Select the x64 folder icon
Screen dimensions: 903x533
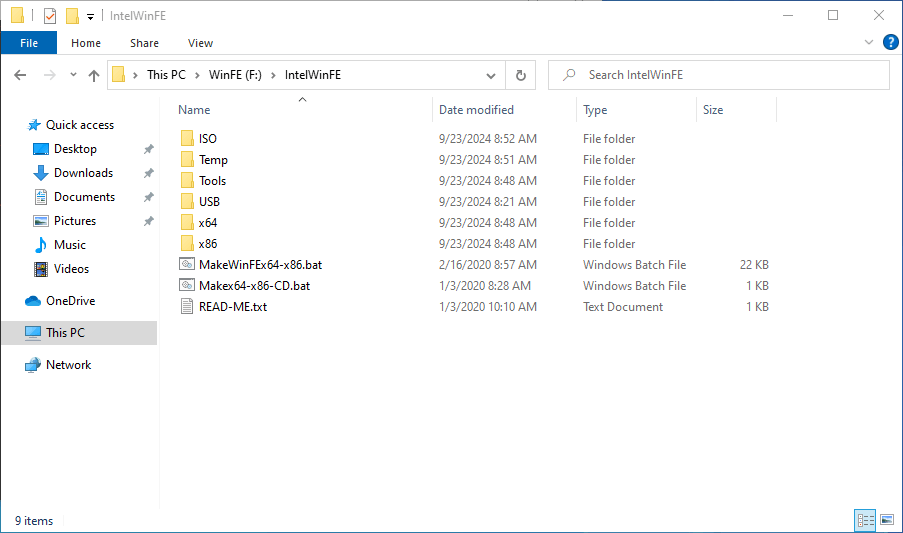(187, 222)
